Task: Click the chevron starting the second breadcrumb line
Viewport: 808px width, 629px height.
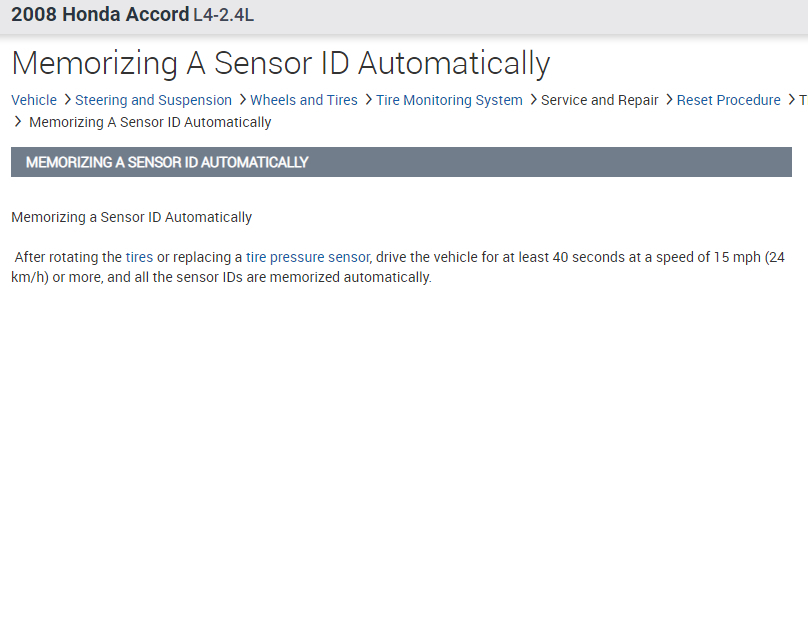Action: (x=18, y=122)
